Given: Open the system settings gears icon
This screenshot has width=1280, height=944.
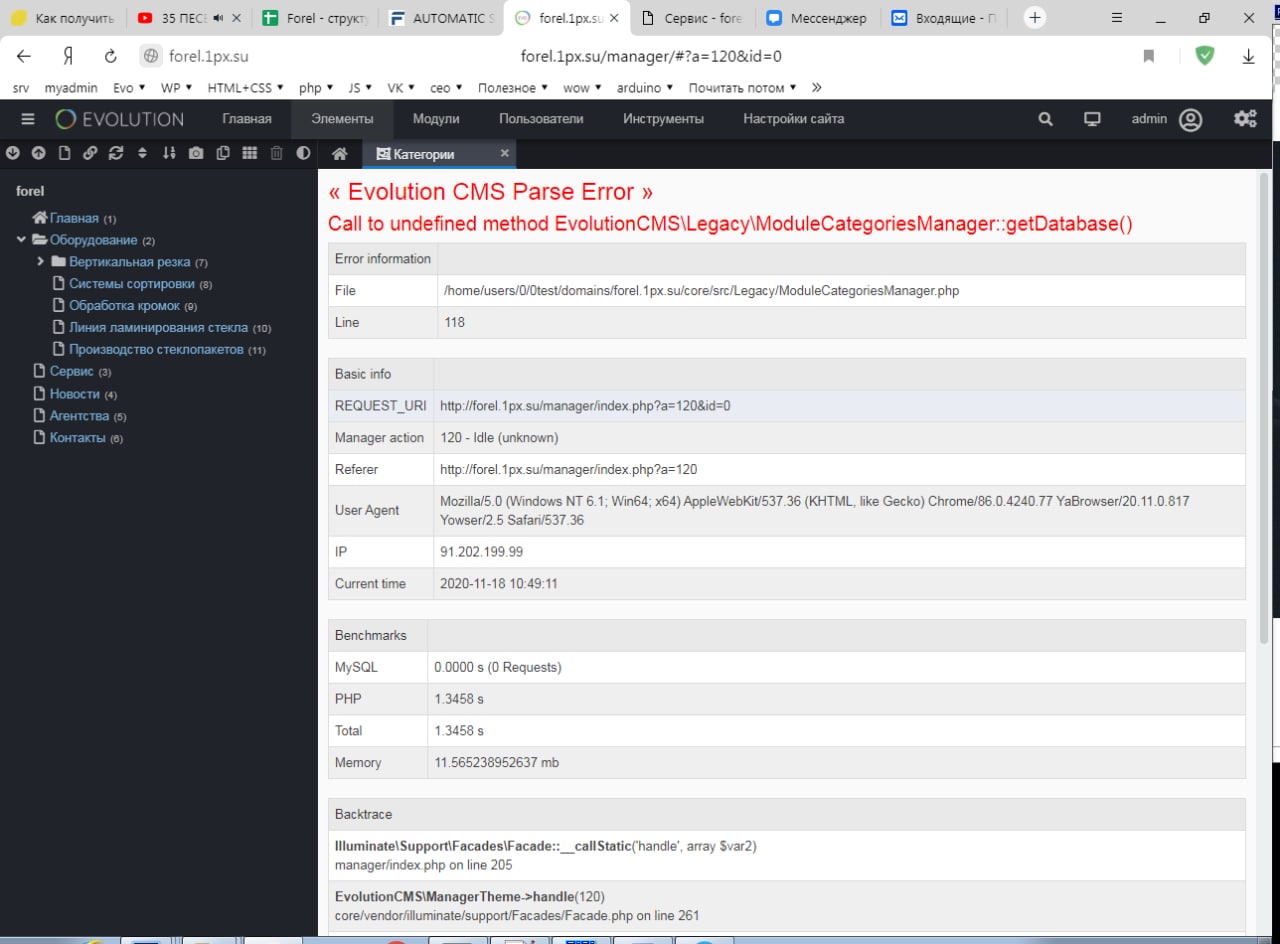Looking at the screenshot, I should [x=1245, y=119].
